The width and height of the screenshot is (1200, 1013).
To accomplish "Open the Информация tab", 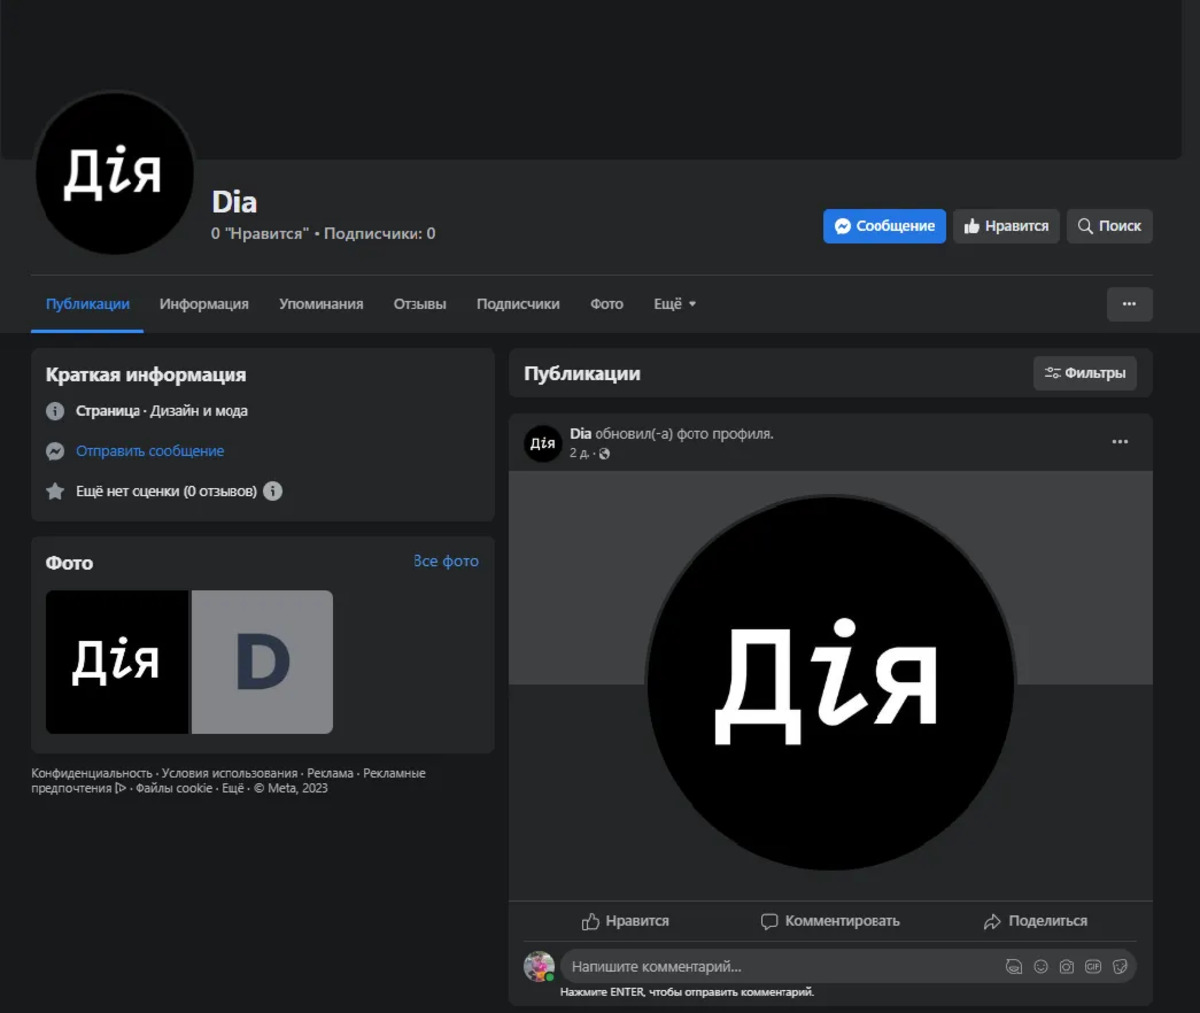I will click(204, 304).
